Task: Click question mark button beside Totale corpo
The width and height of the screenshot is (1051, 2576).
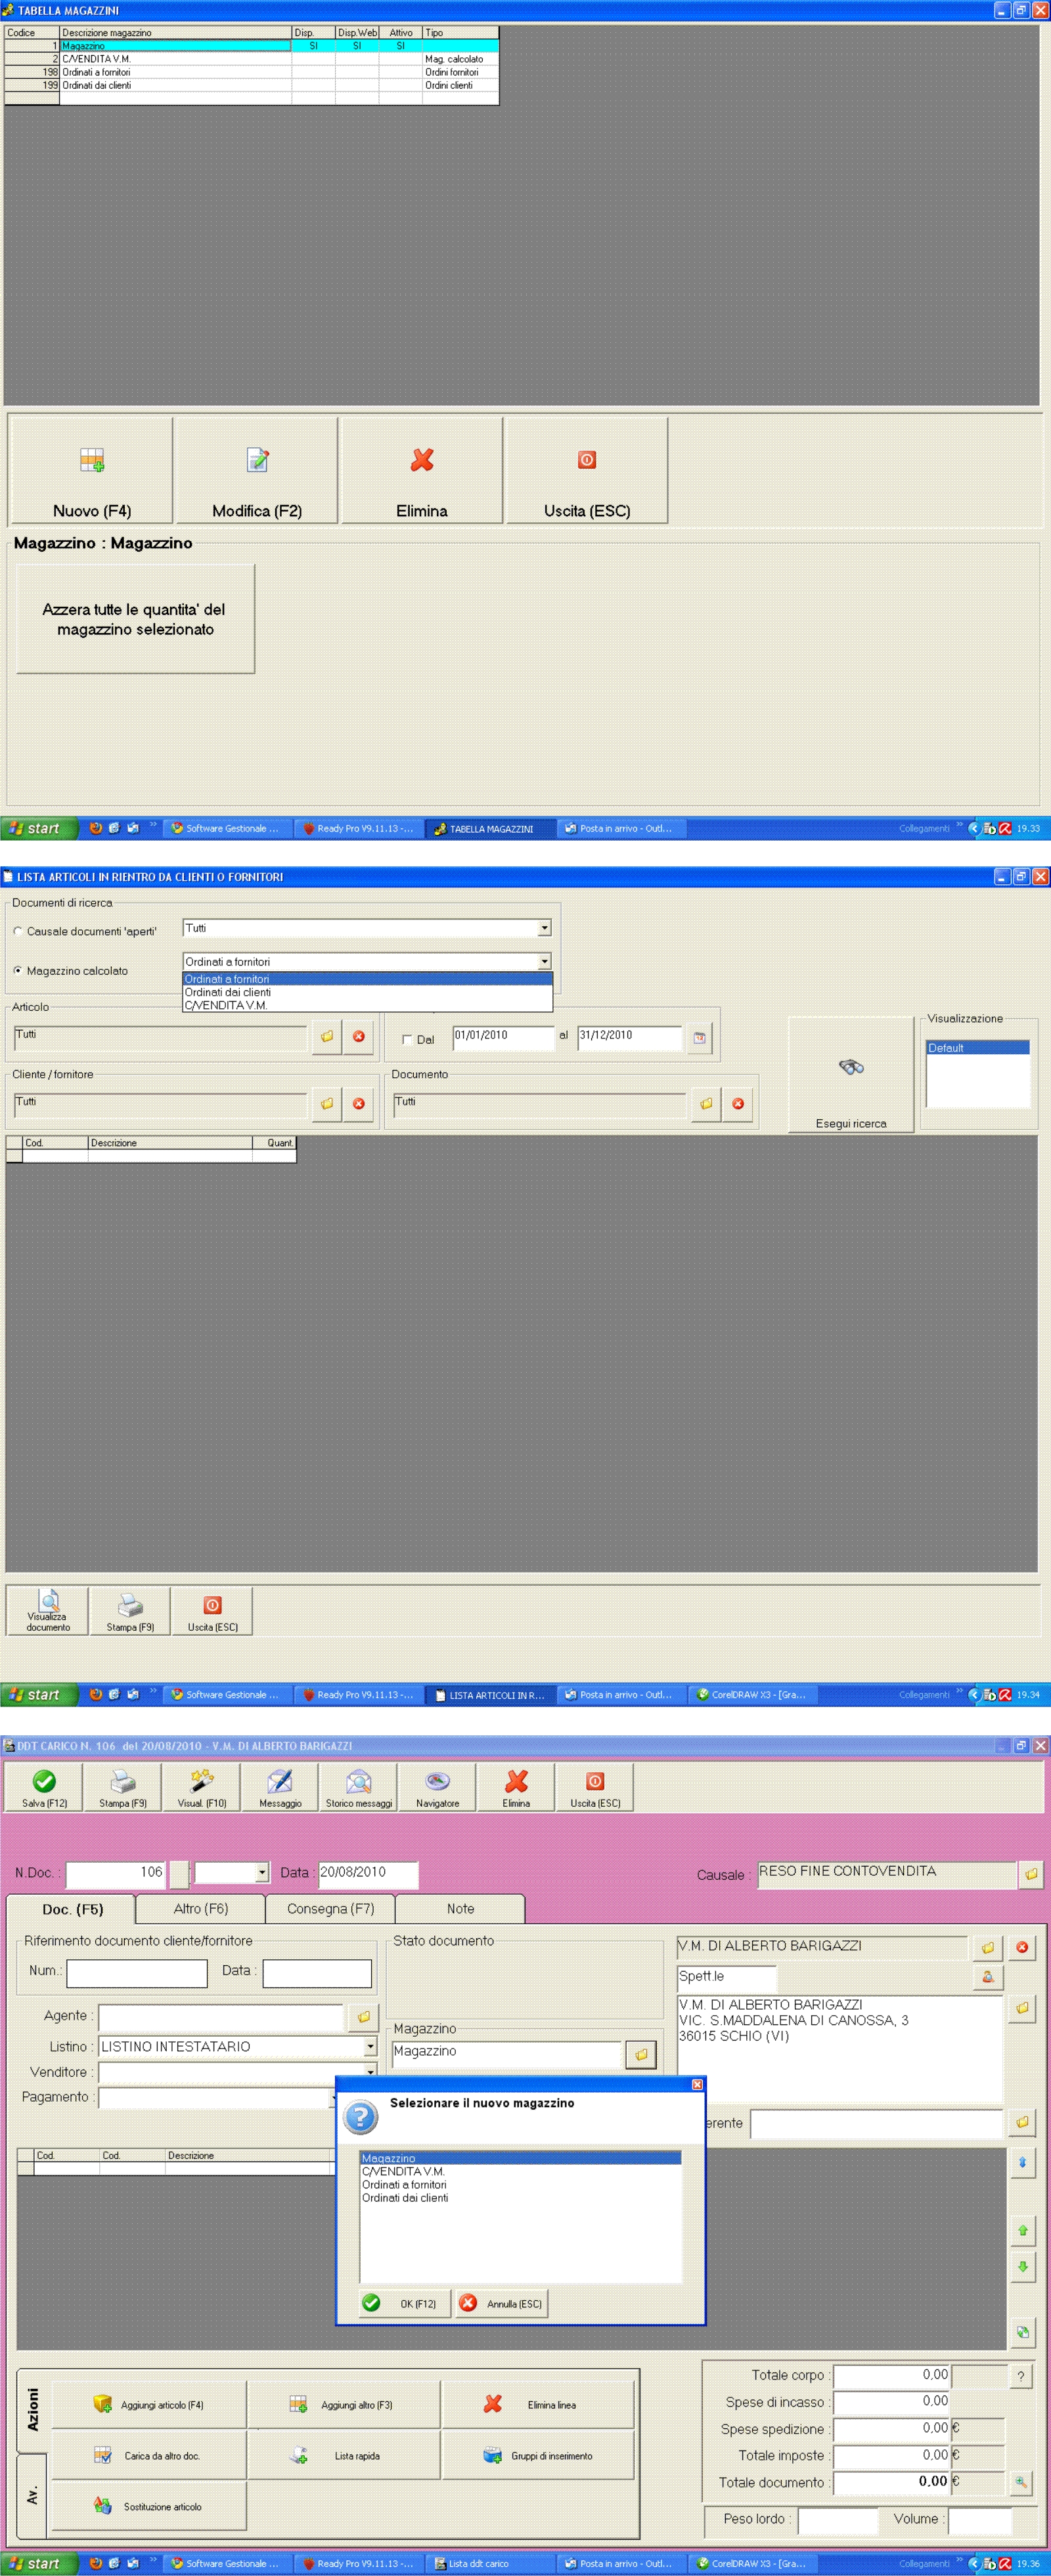Action: pos(1020,2376)
